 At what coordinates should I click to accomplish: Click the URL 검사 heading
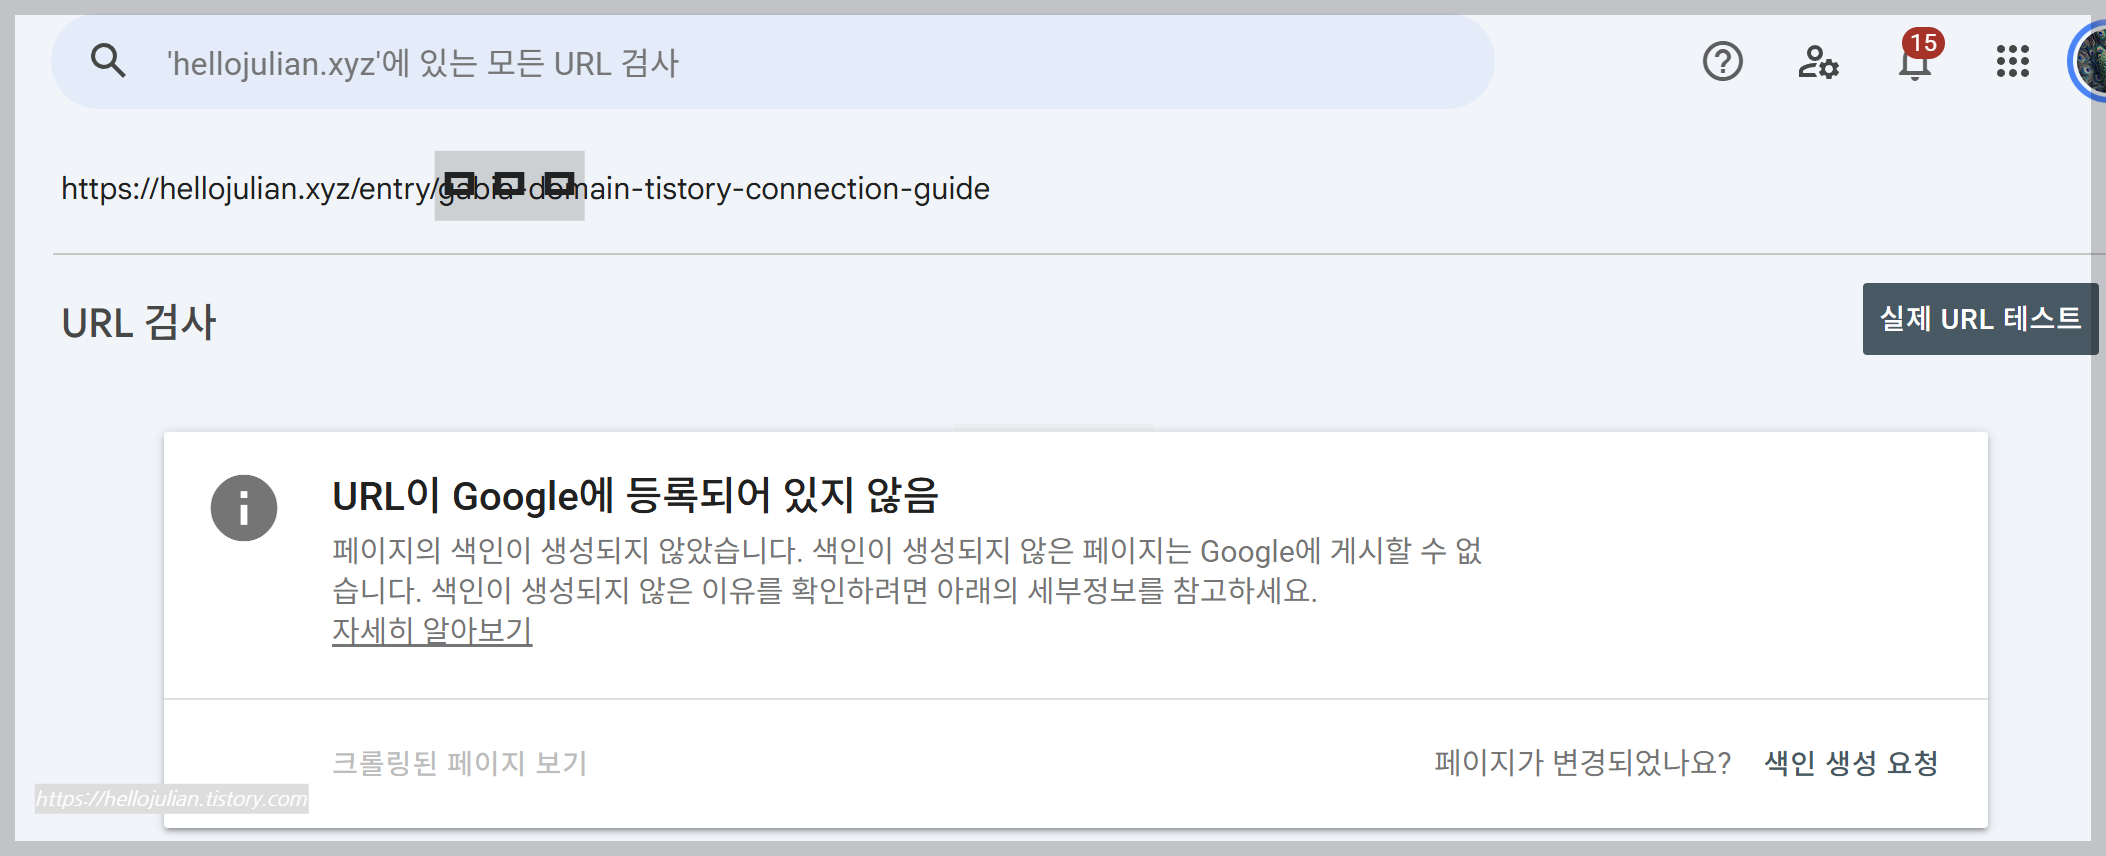click(139, 323)
